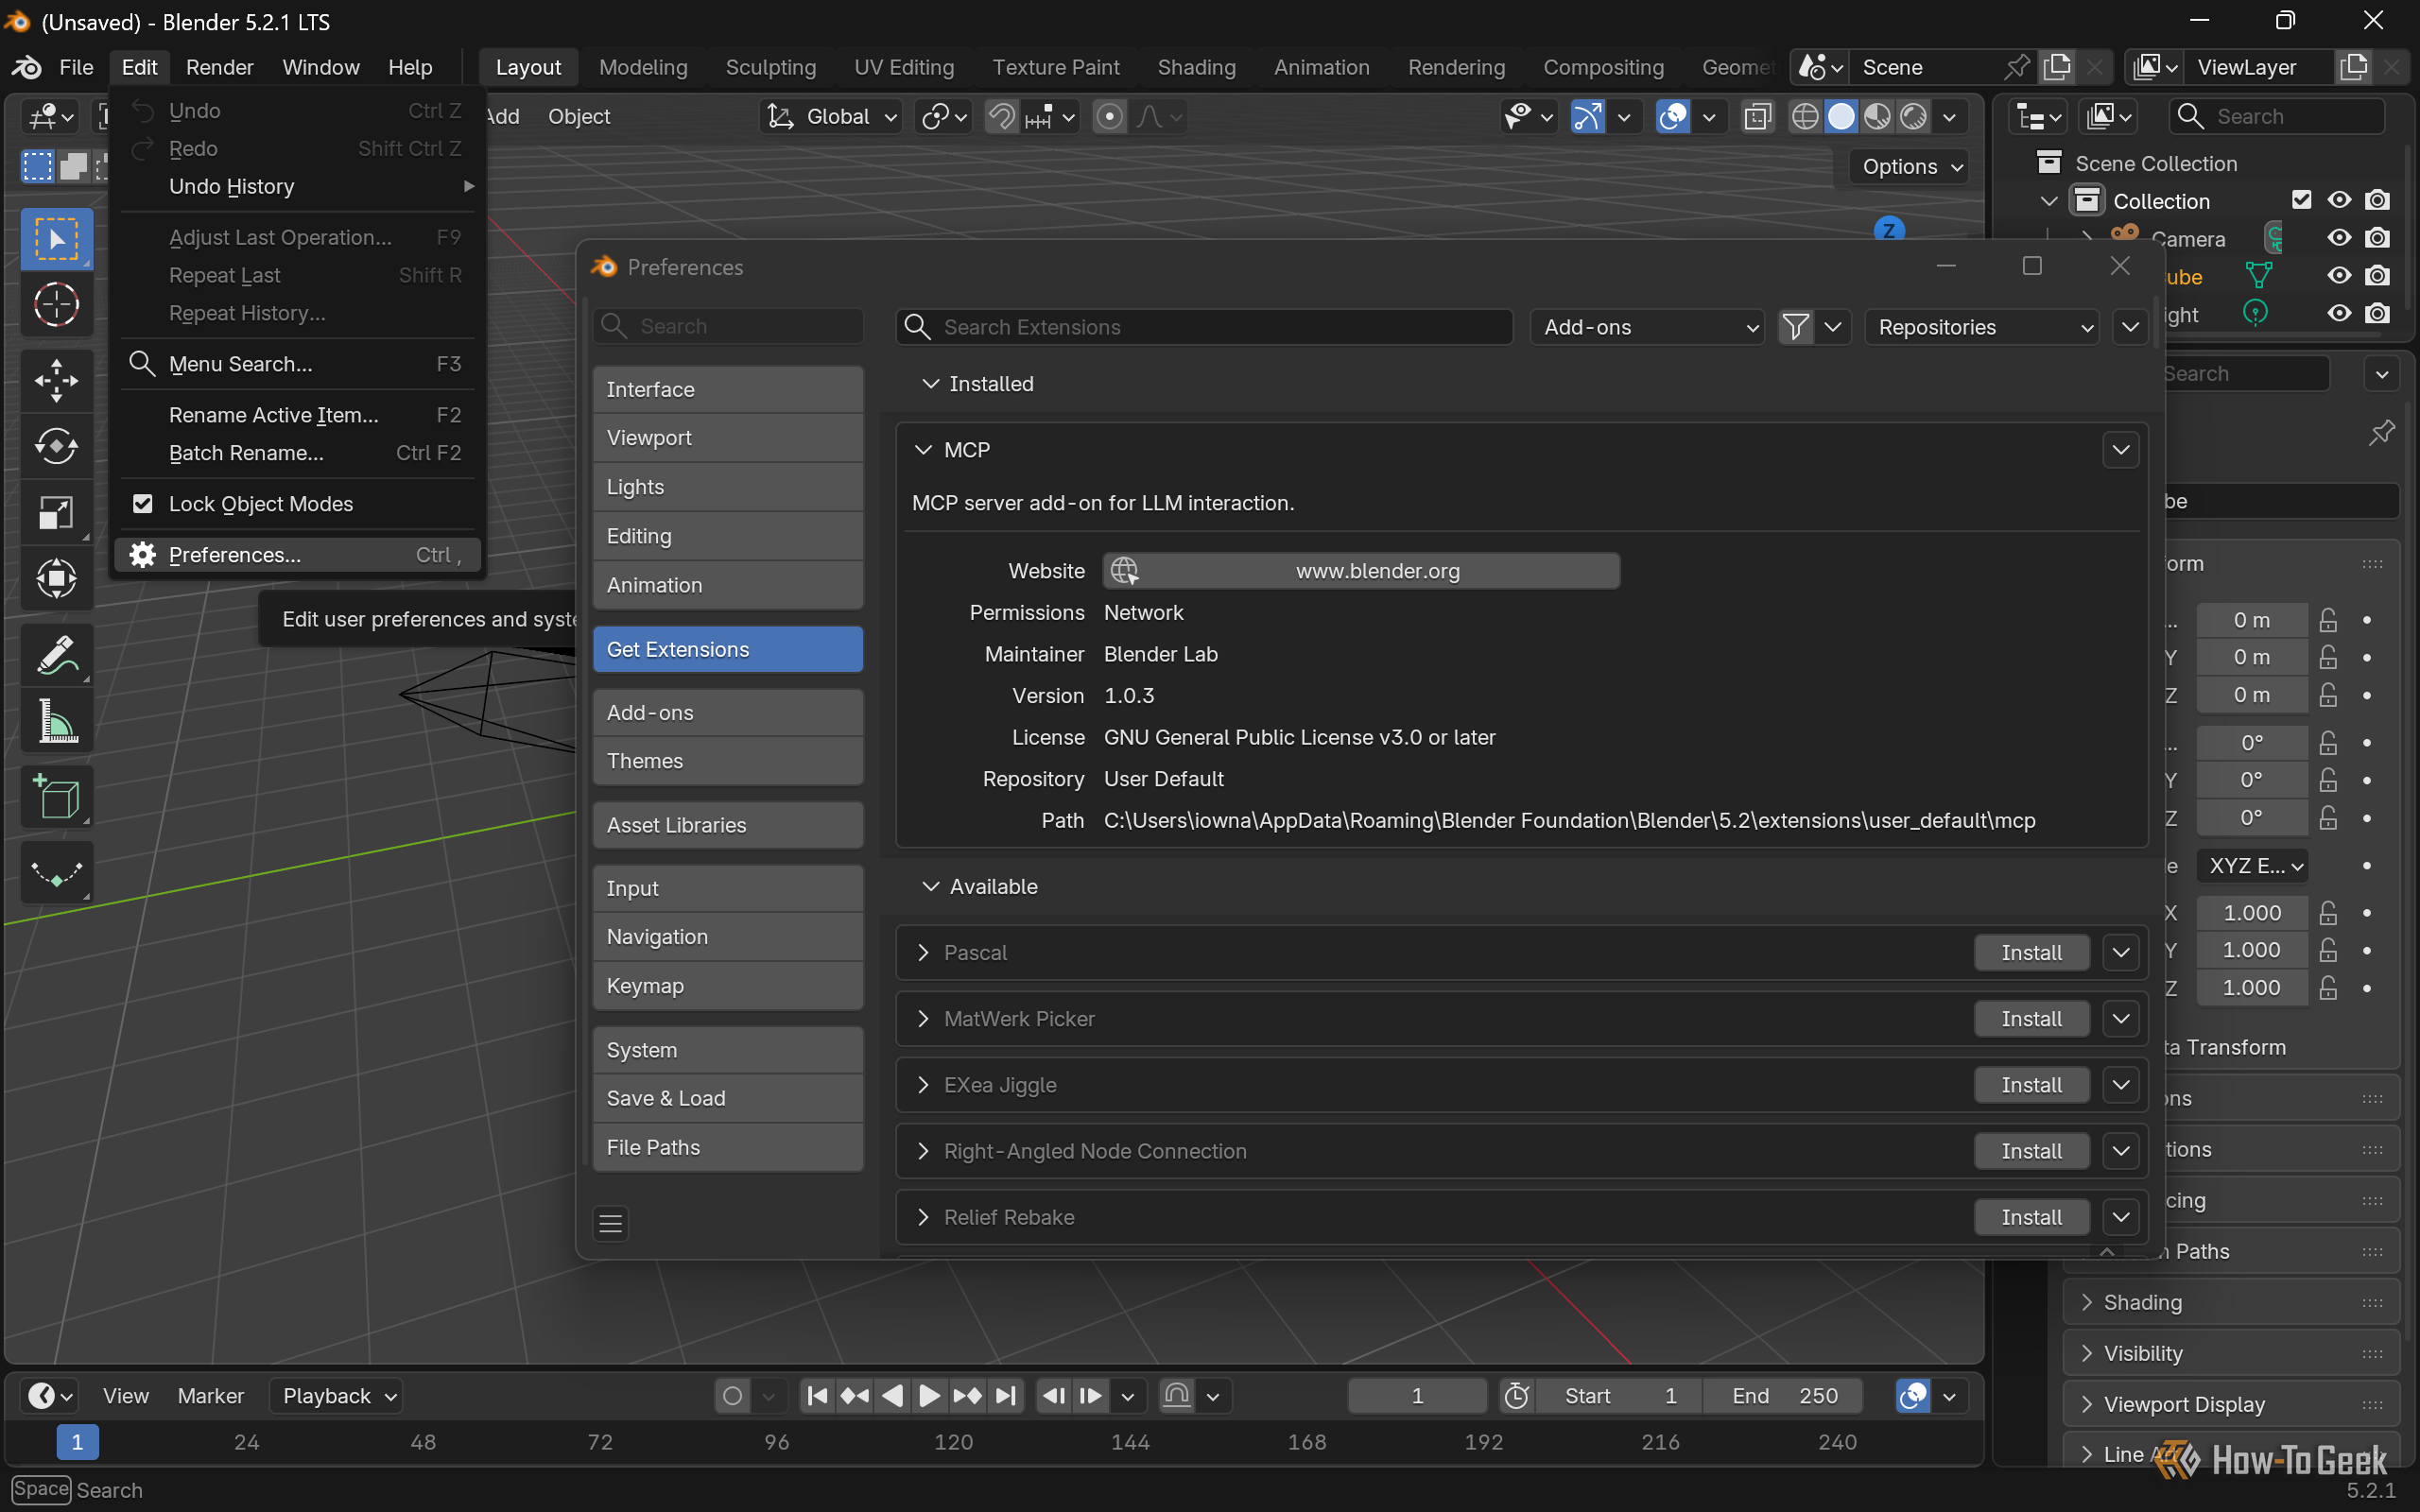Install the EXea Jiggle extension

tap(2031, 1085)
